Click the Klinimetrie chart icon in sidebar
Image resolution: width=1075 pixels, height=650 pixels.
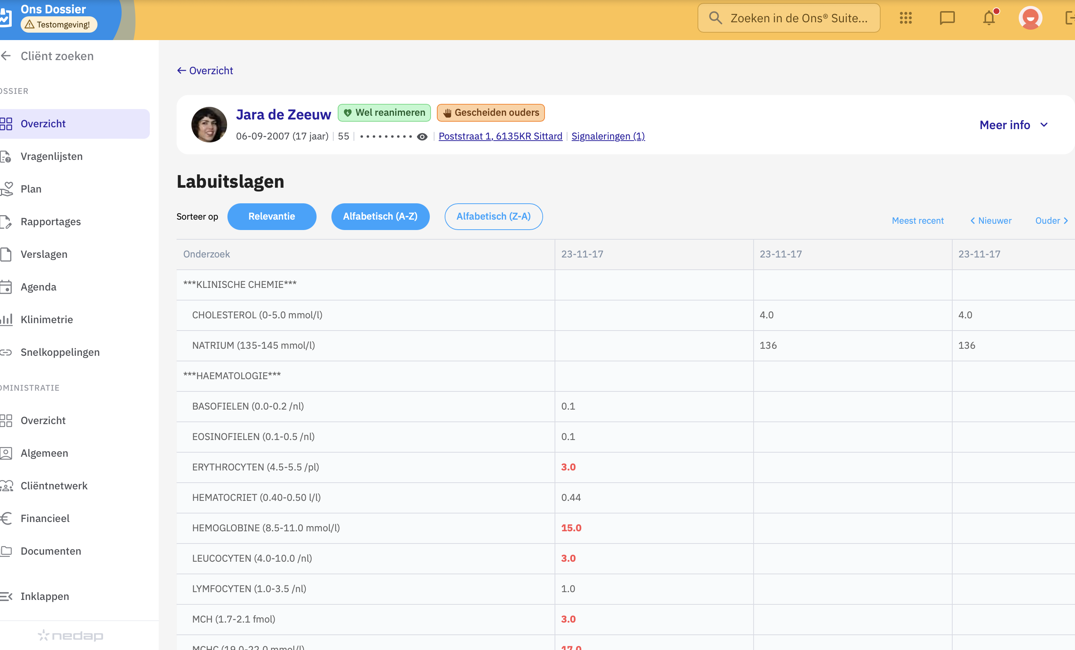coord(7,320)
